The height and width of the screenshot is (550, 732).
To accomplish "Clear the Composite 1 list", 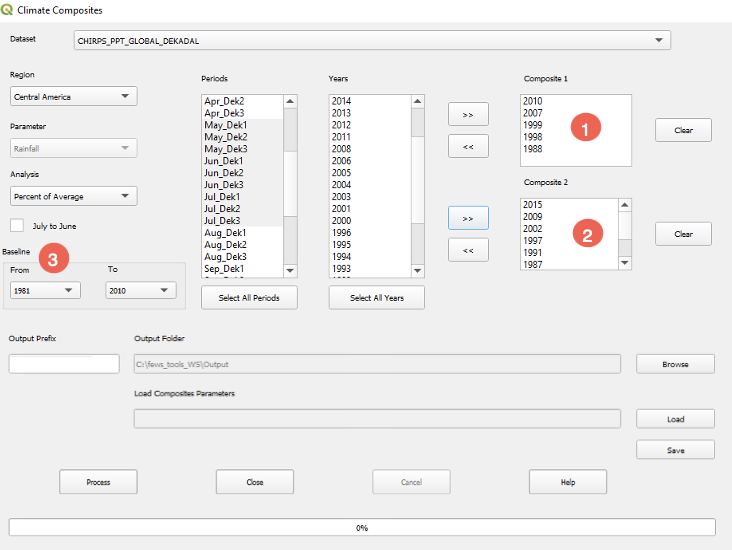I will 683,130.
